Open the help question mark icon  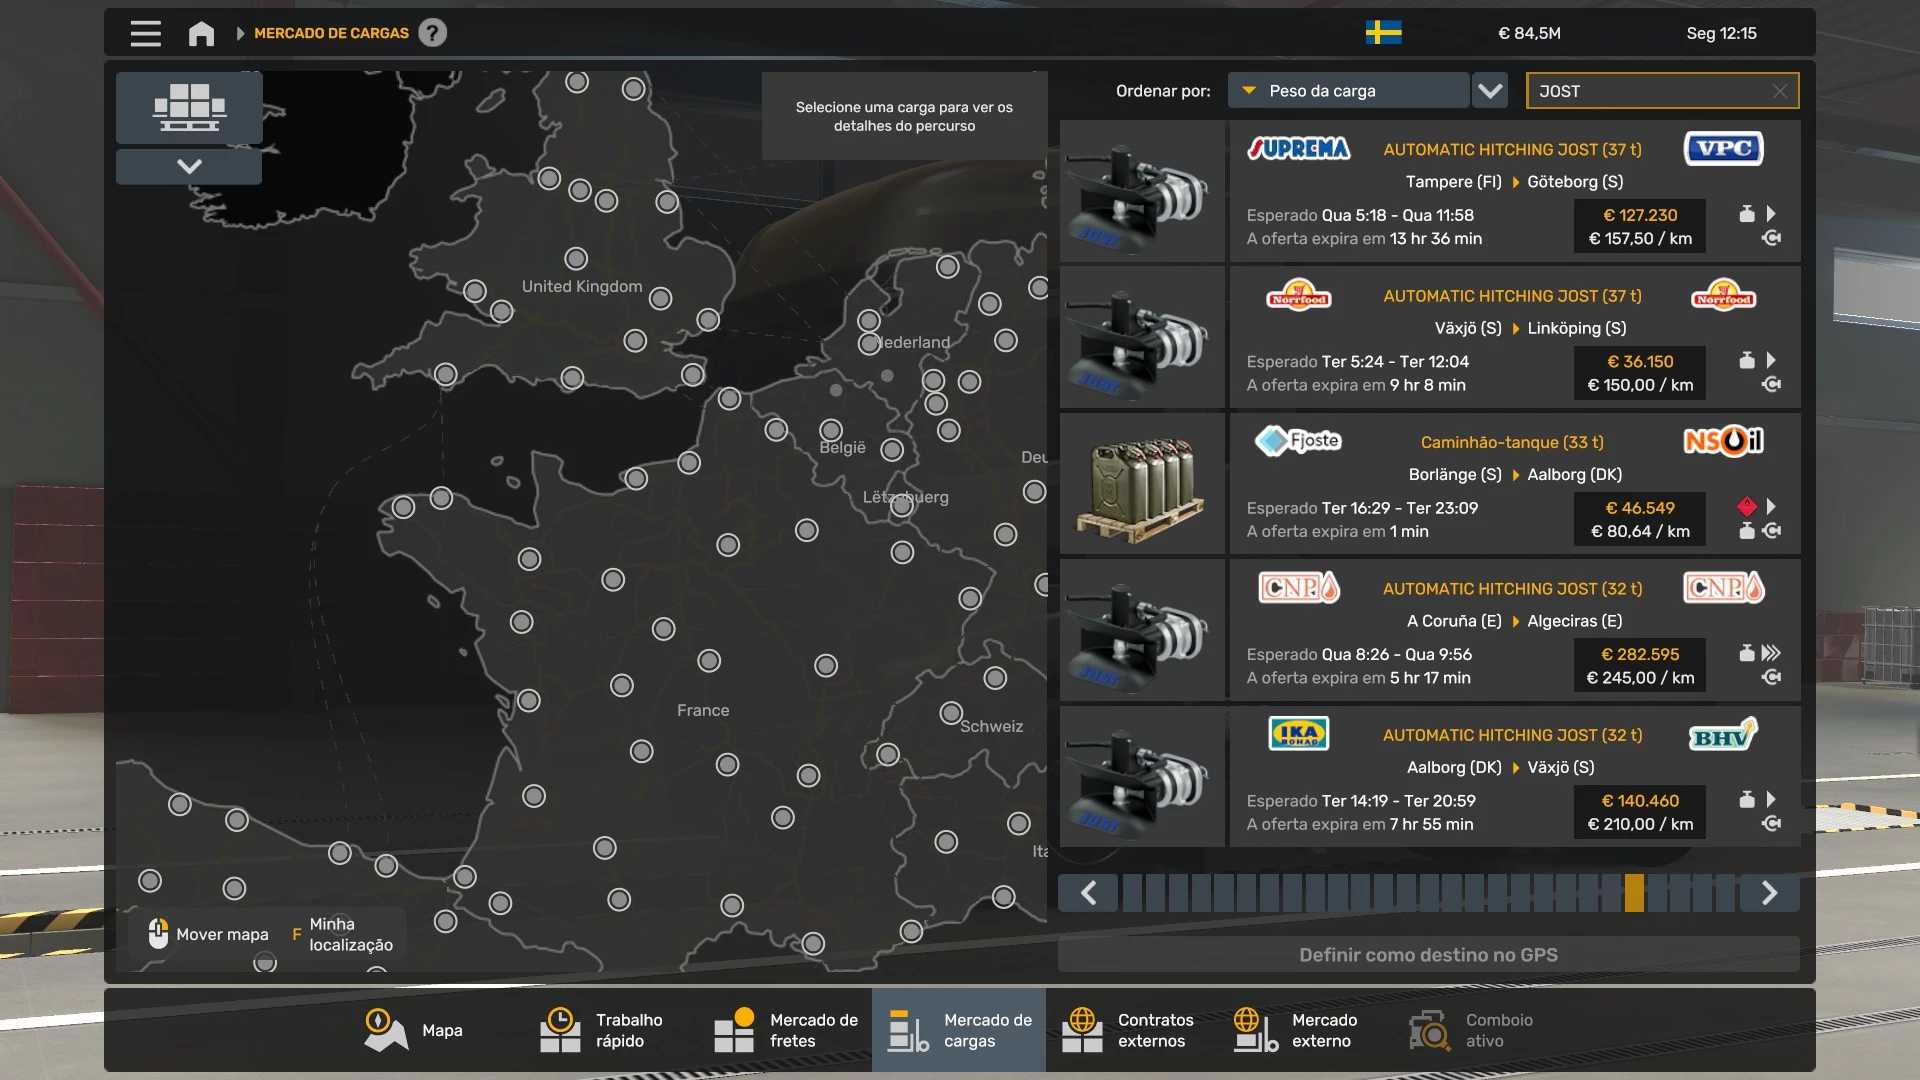pyautogui.click(x=432, y=33)
